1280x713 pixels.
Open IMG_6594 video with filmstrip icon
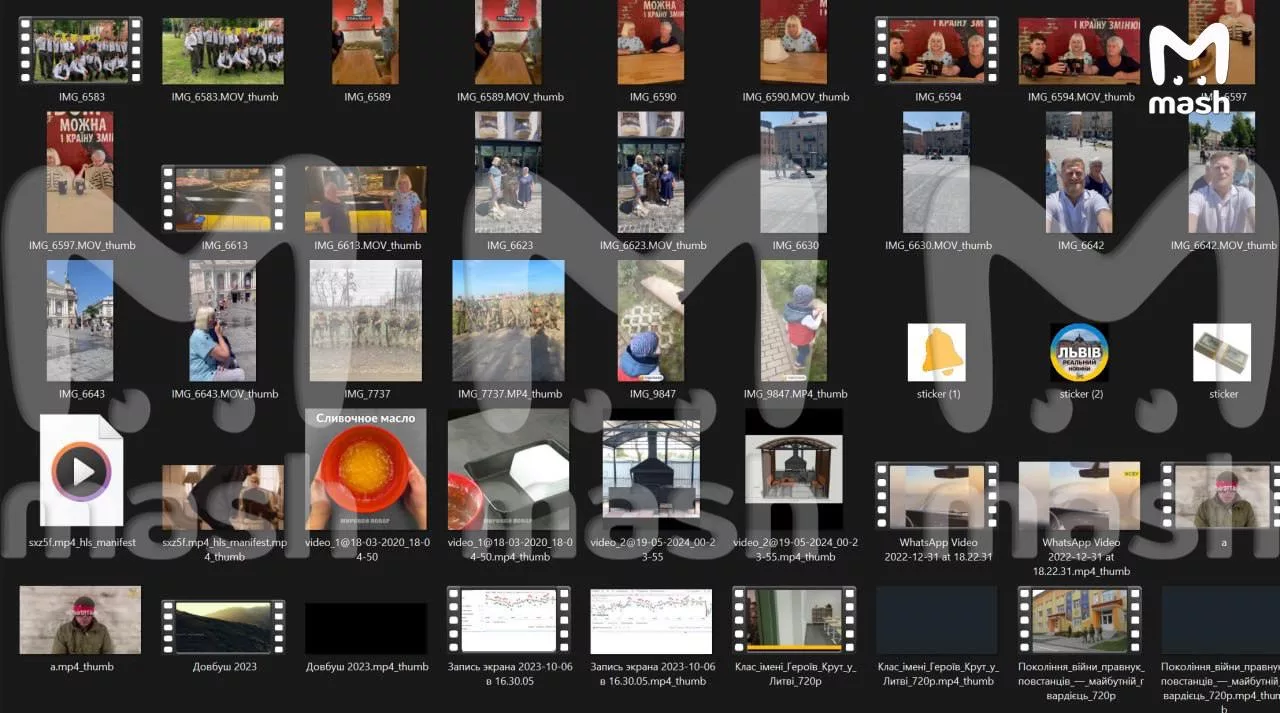tap(937, 50)
